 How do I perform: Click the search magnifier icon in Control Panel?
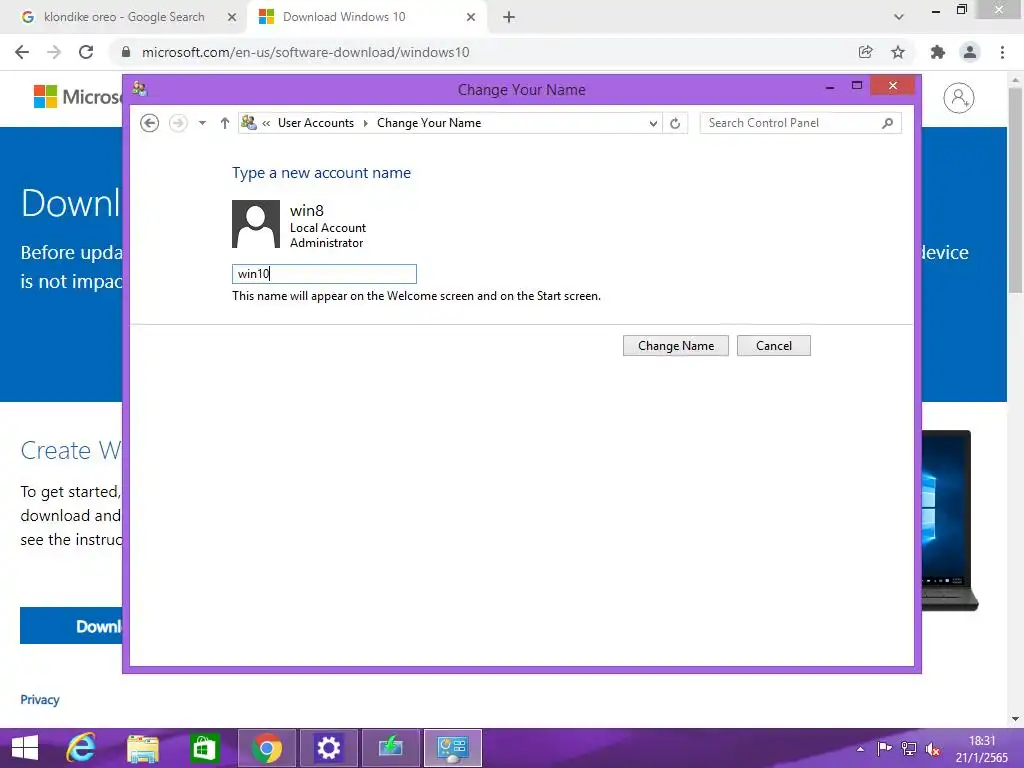(888, 123)
